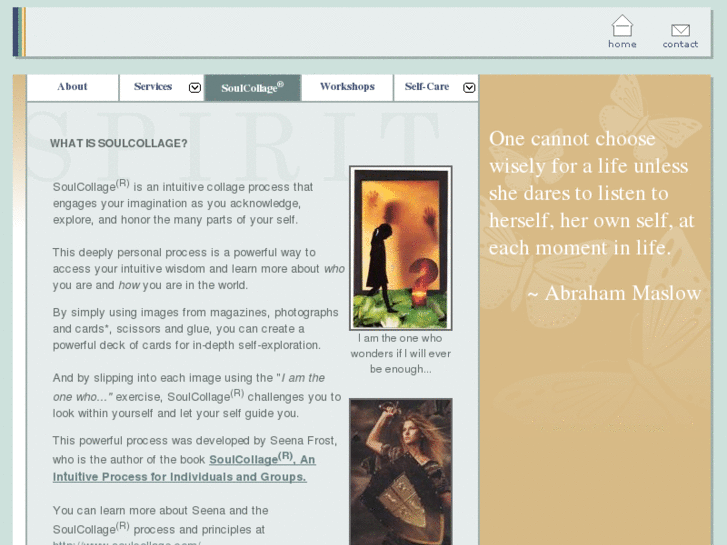Open the Services menu tab
The image size is (727, 545).
[153, 87]
